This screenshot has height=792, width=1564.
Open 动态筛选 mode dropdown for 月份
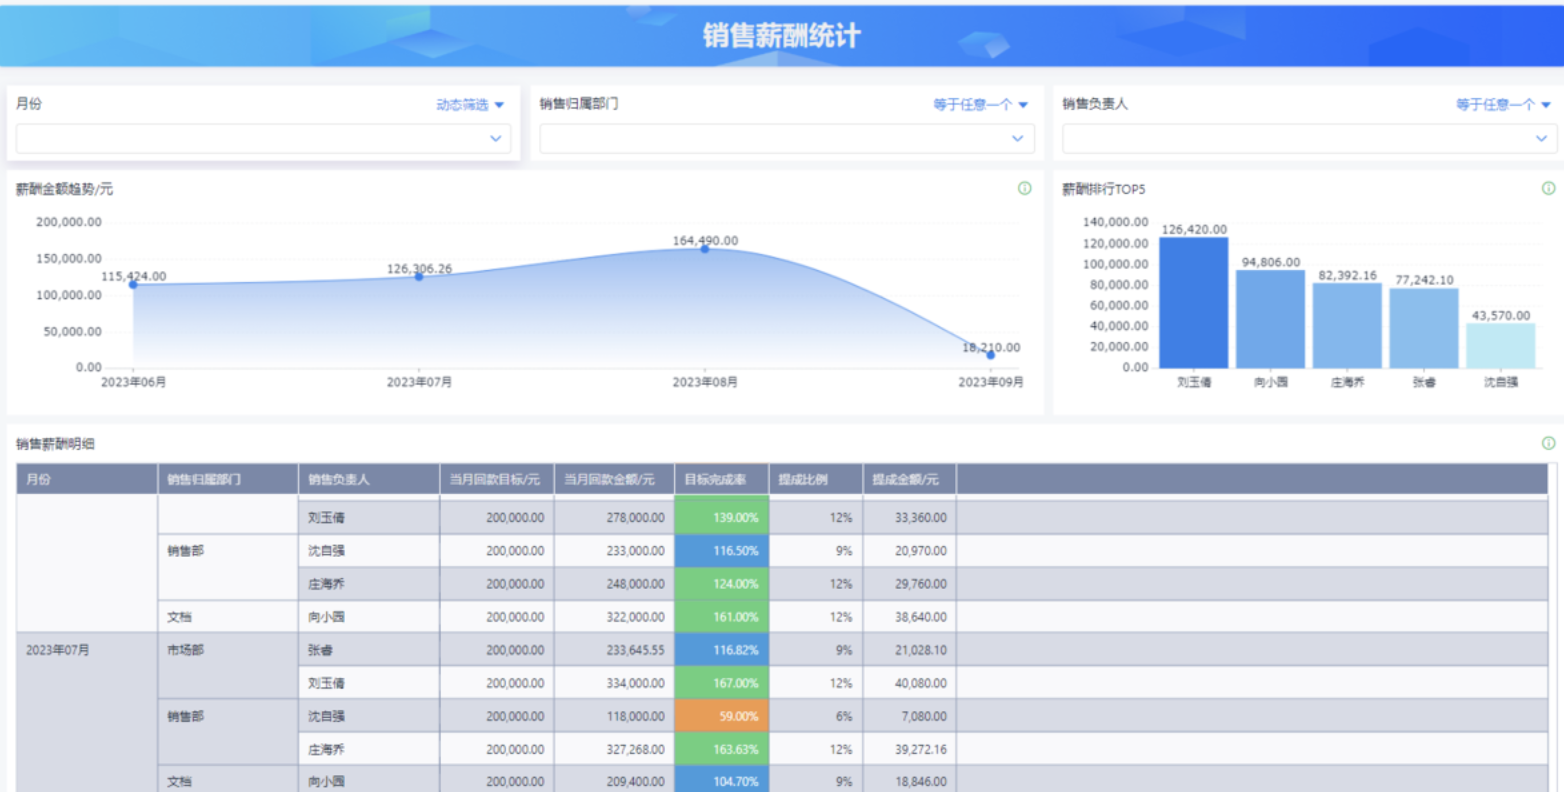(x=470, y=104)
